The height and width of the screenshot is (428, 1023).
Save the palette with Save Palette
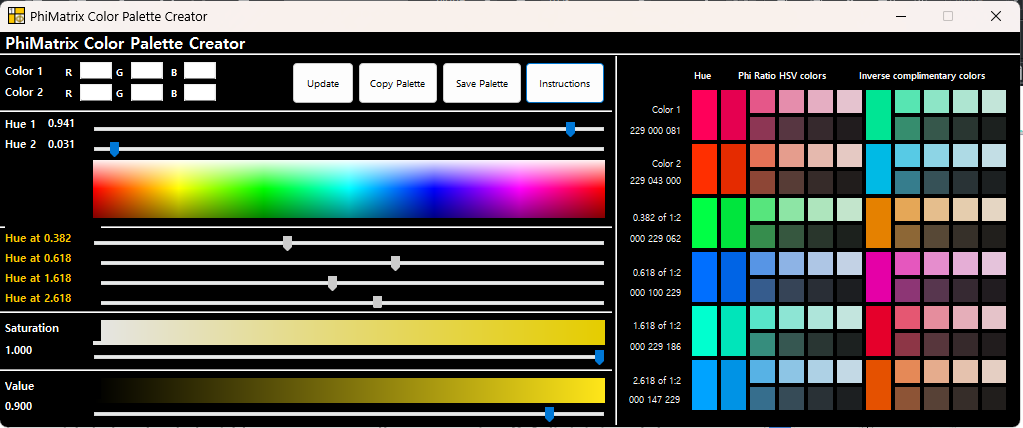481,84
